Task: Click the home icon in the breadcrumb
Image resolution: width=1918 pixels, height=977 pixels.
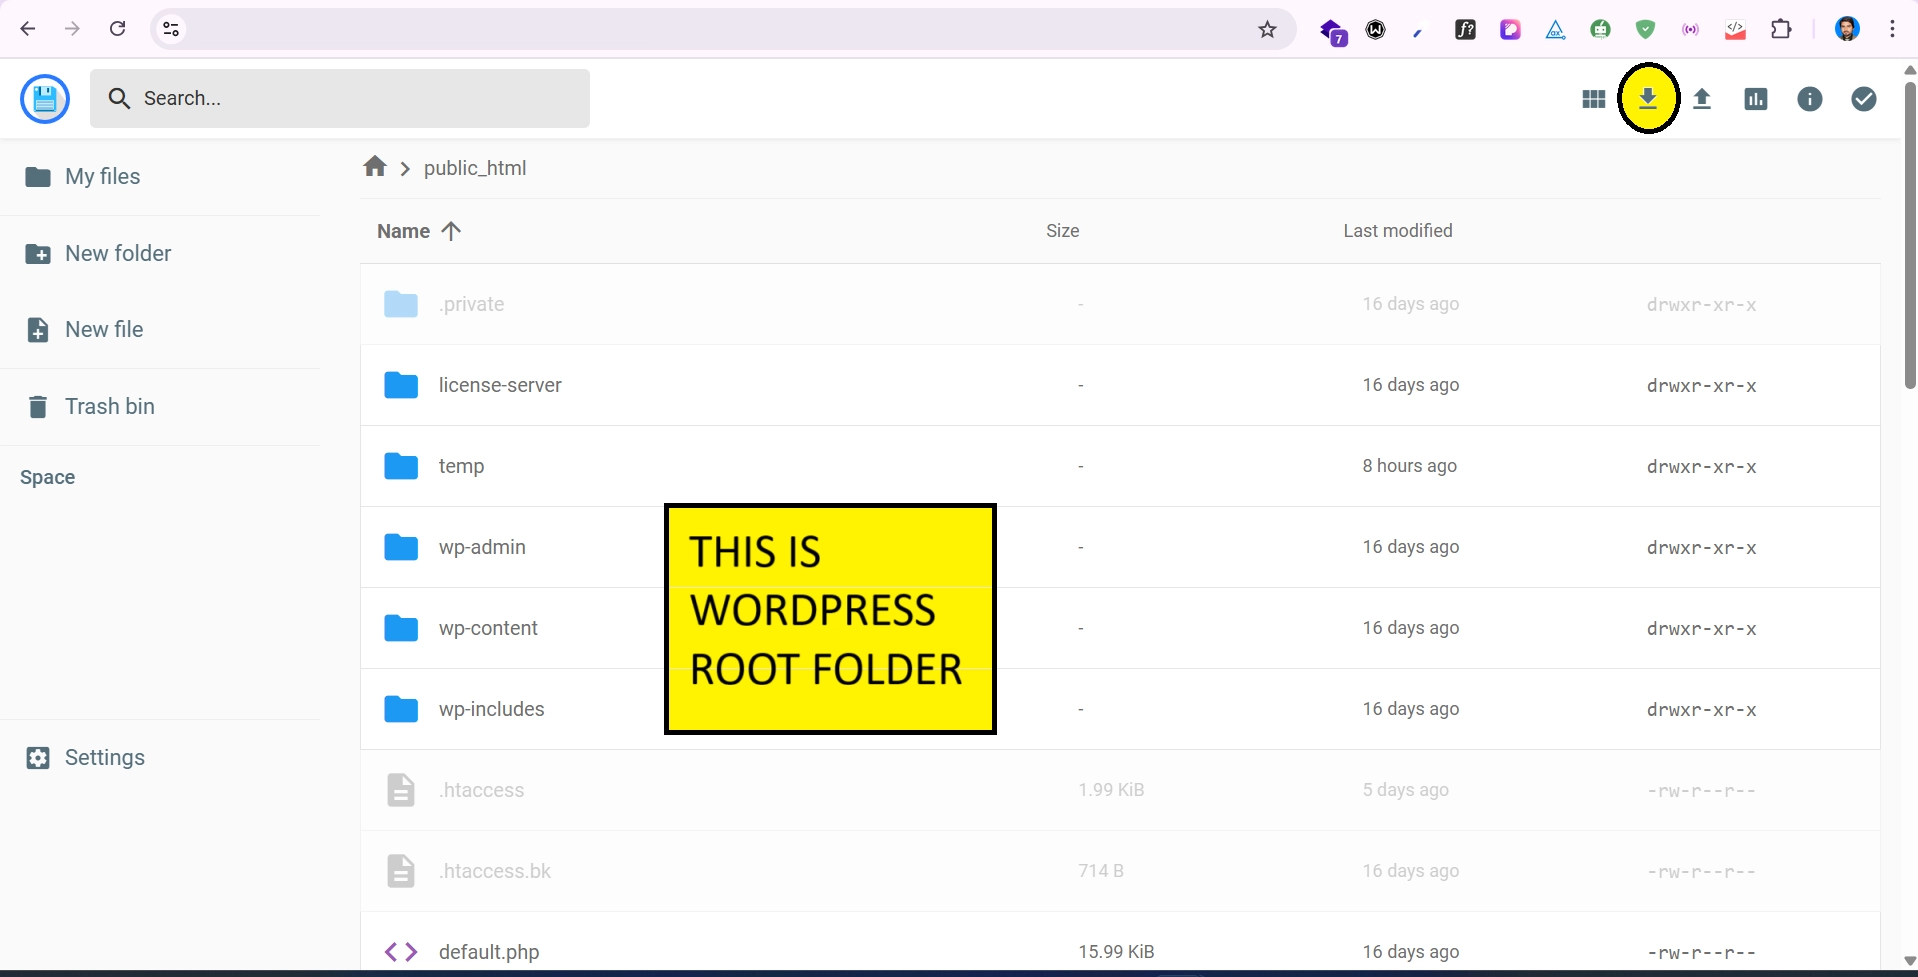Action: (375, 167)
